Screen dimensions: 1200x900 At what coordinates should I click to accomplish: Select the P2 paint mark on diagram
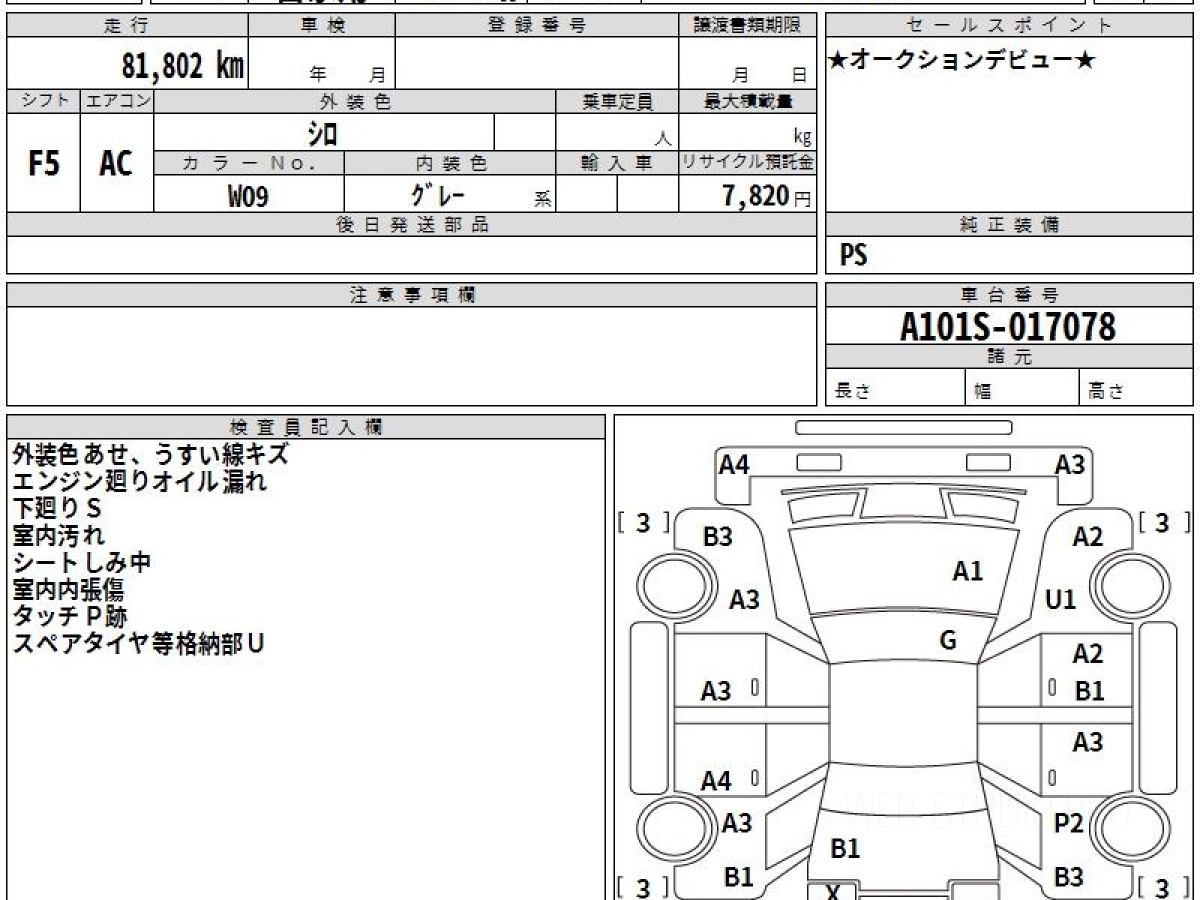pyautogui.click(x=1069, y=823)
